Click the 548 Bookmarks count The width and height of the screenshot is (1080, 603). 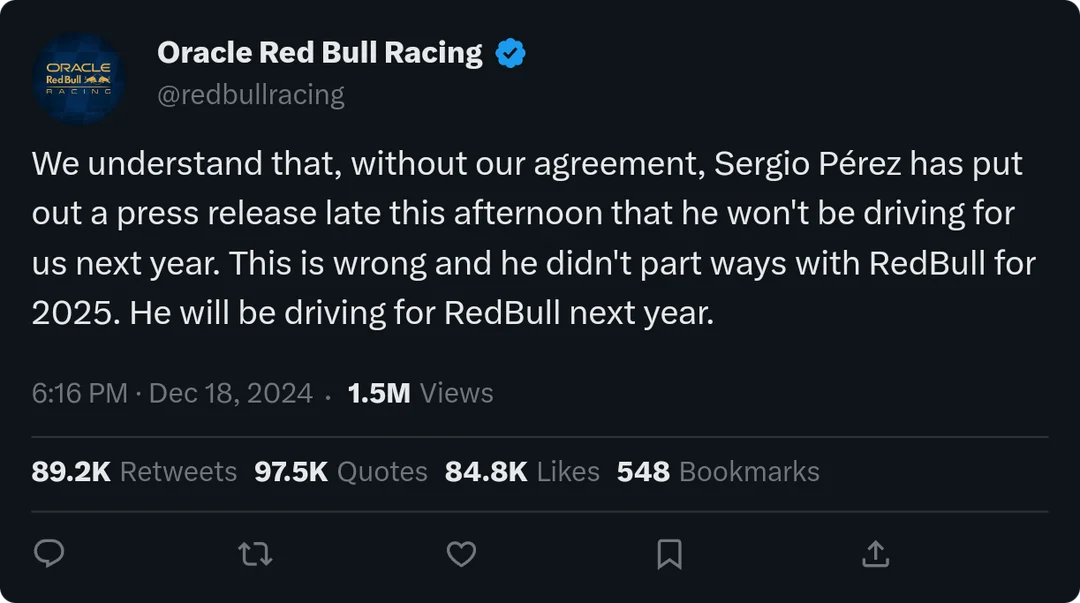(718, 472)
